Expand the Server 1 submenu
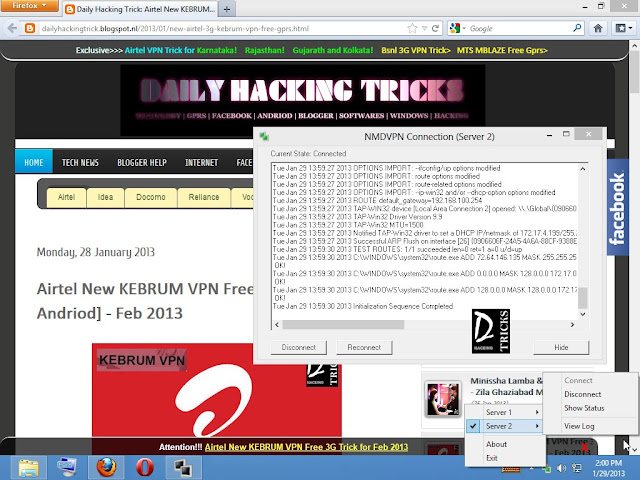The width and height of the screenshot is (640, 480). tap(506, 412)
